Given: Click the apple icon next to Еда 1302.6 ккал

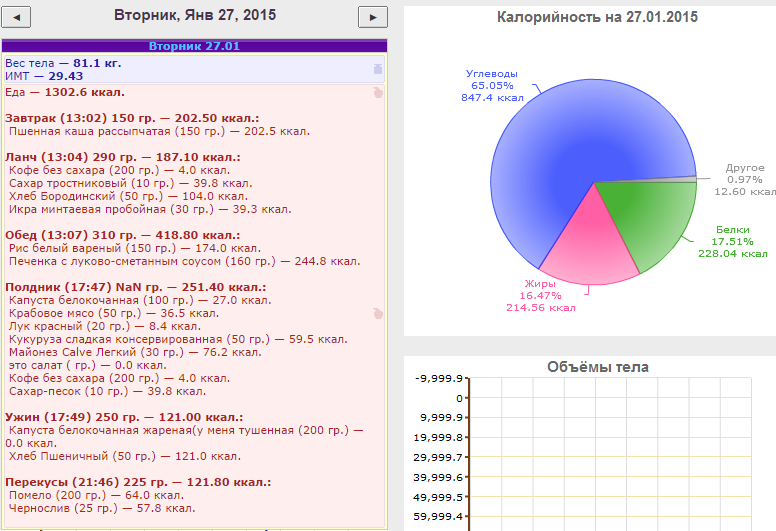Looking at the screenshot, I should pyautogui.click(x=378, y=92).
